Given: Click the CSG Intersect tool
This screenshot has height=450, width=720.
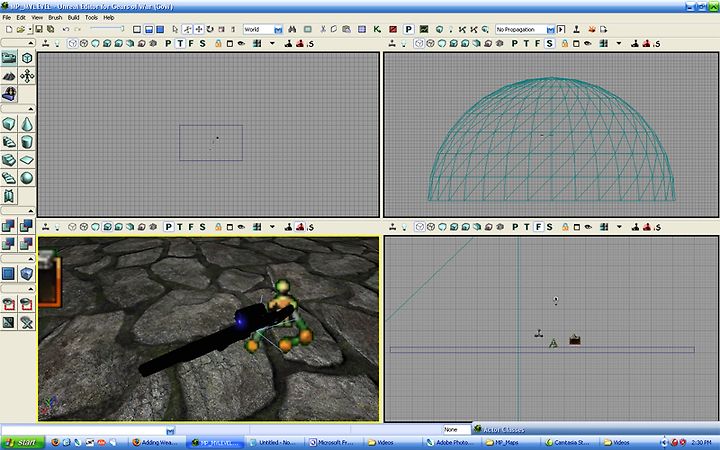Looking at the screenshot, I should tap(9, 243).
